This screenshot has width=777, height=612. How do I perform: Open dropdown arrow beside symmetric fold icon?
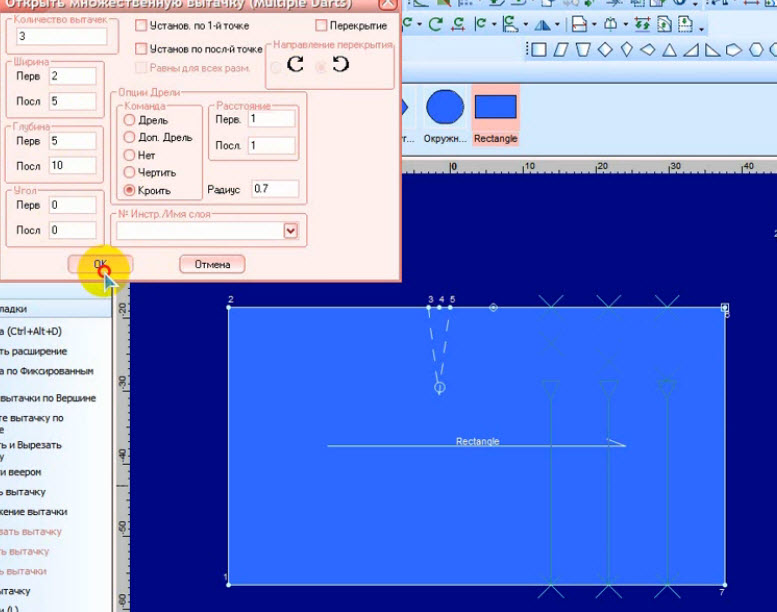[625, 24]
